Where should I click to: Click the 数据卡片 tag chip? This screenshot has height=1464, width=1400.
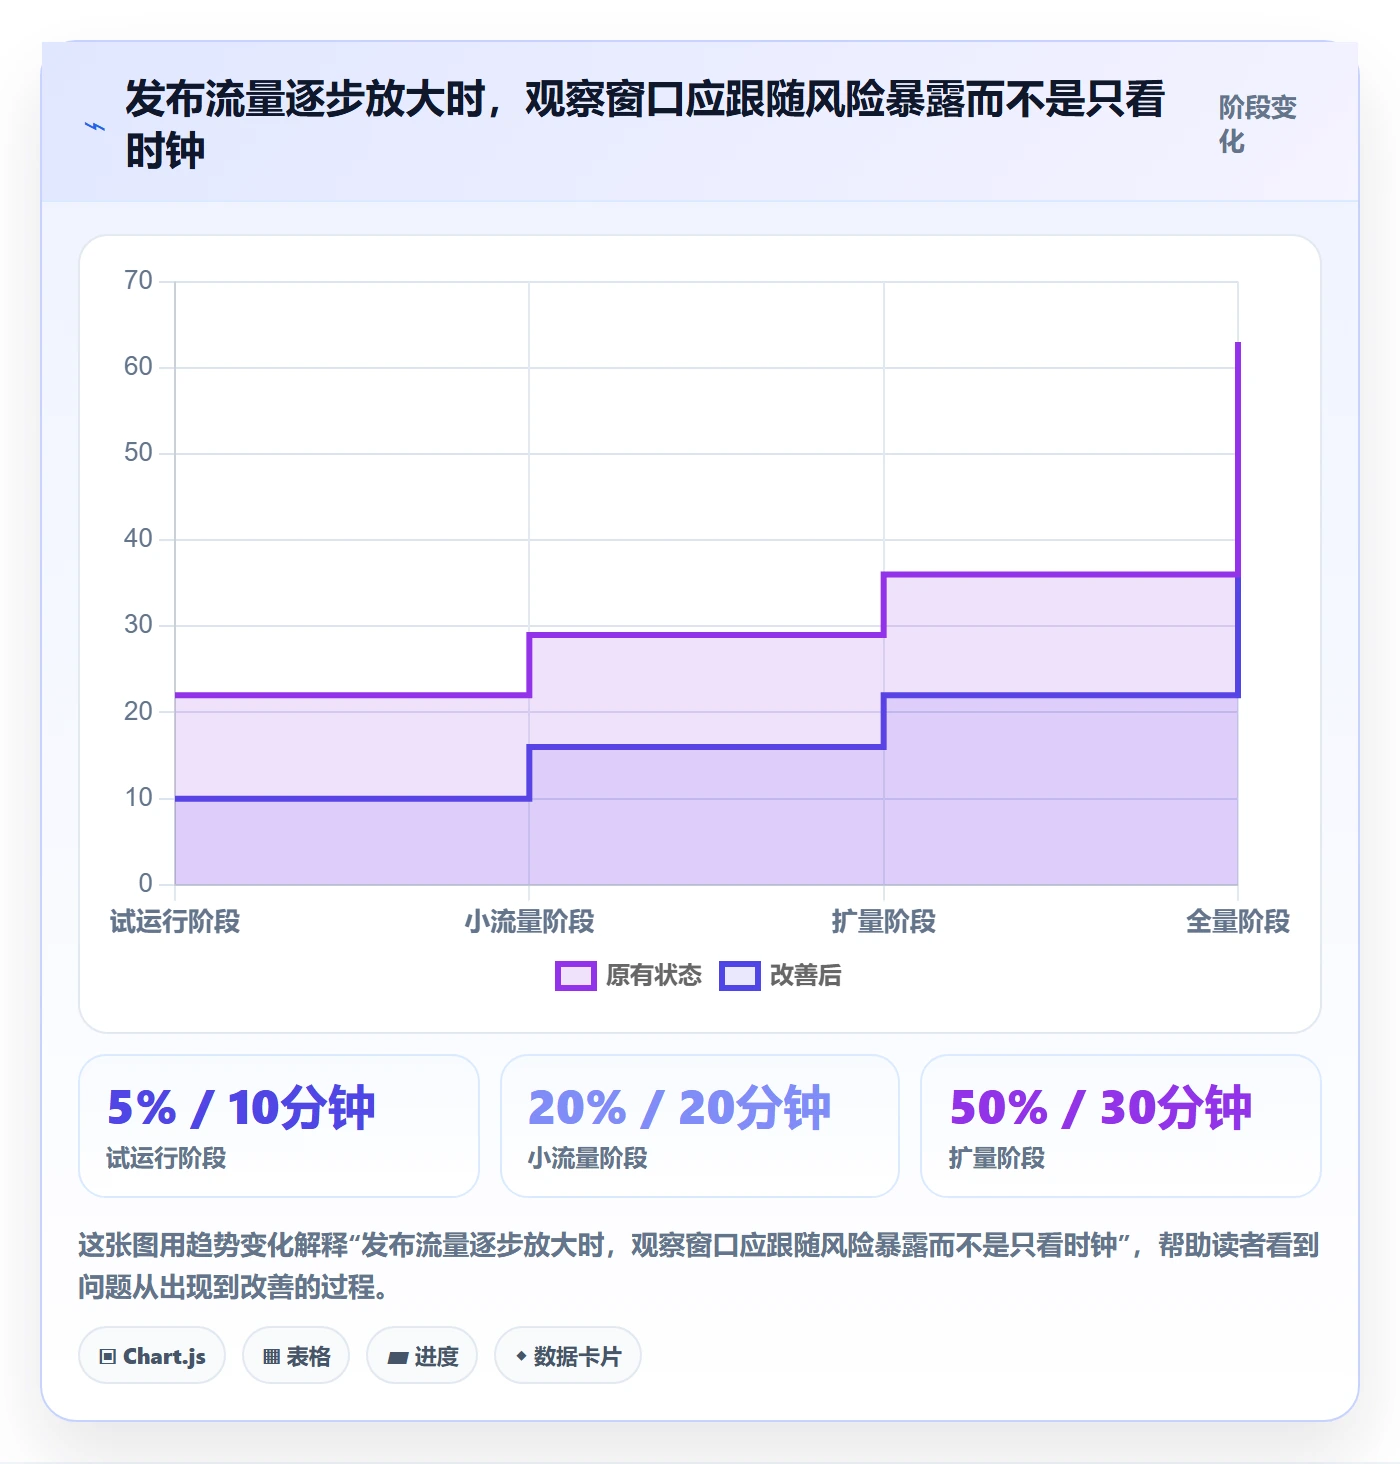point(568,1356)
